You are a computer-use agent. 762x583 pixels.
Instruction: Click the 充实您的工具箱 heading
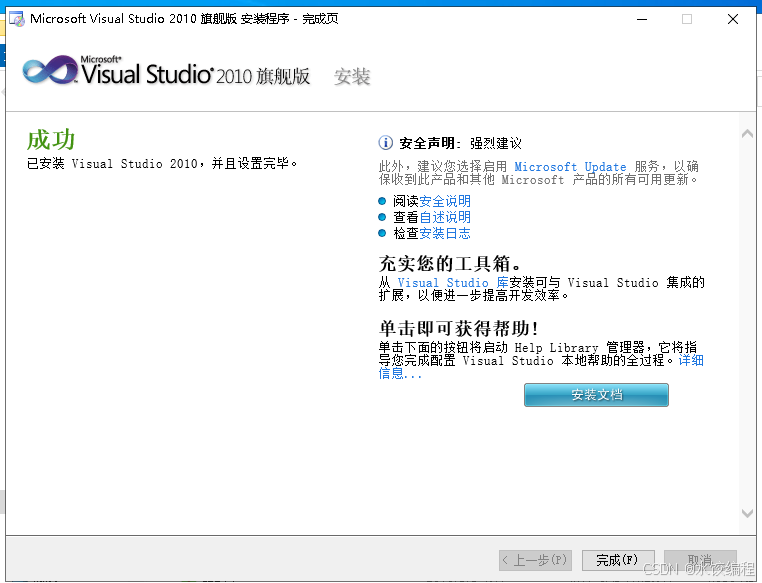(x=450, y=263)
